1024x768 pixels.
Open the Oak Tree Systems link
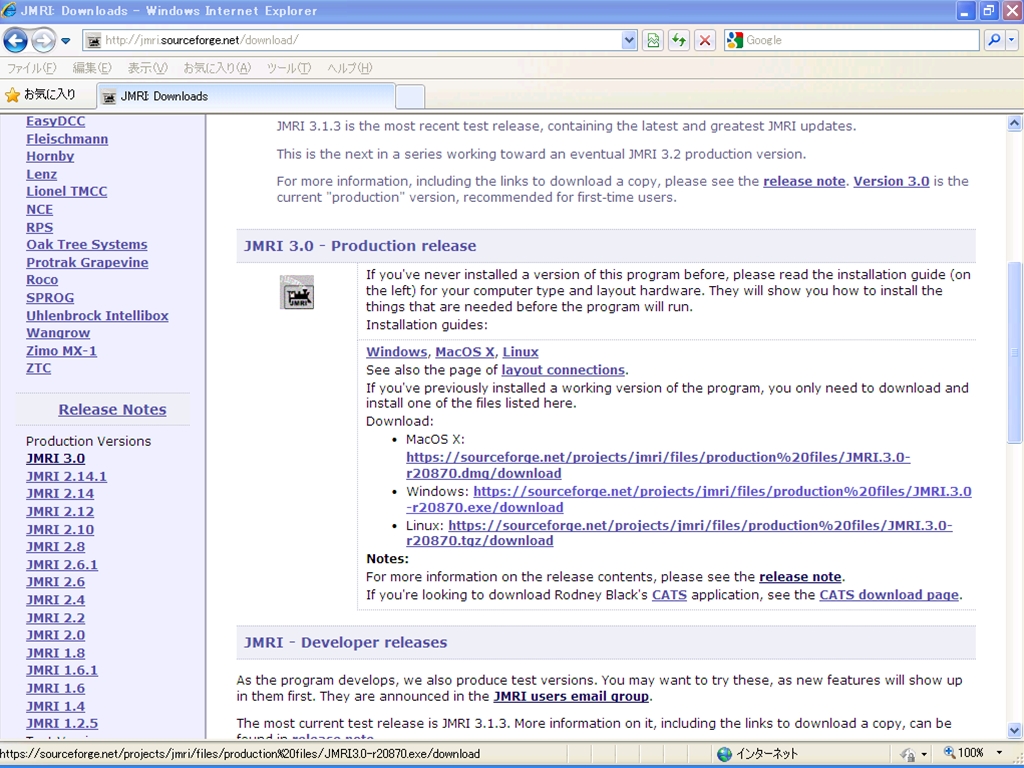(87, 245)
